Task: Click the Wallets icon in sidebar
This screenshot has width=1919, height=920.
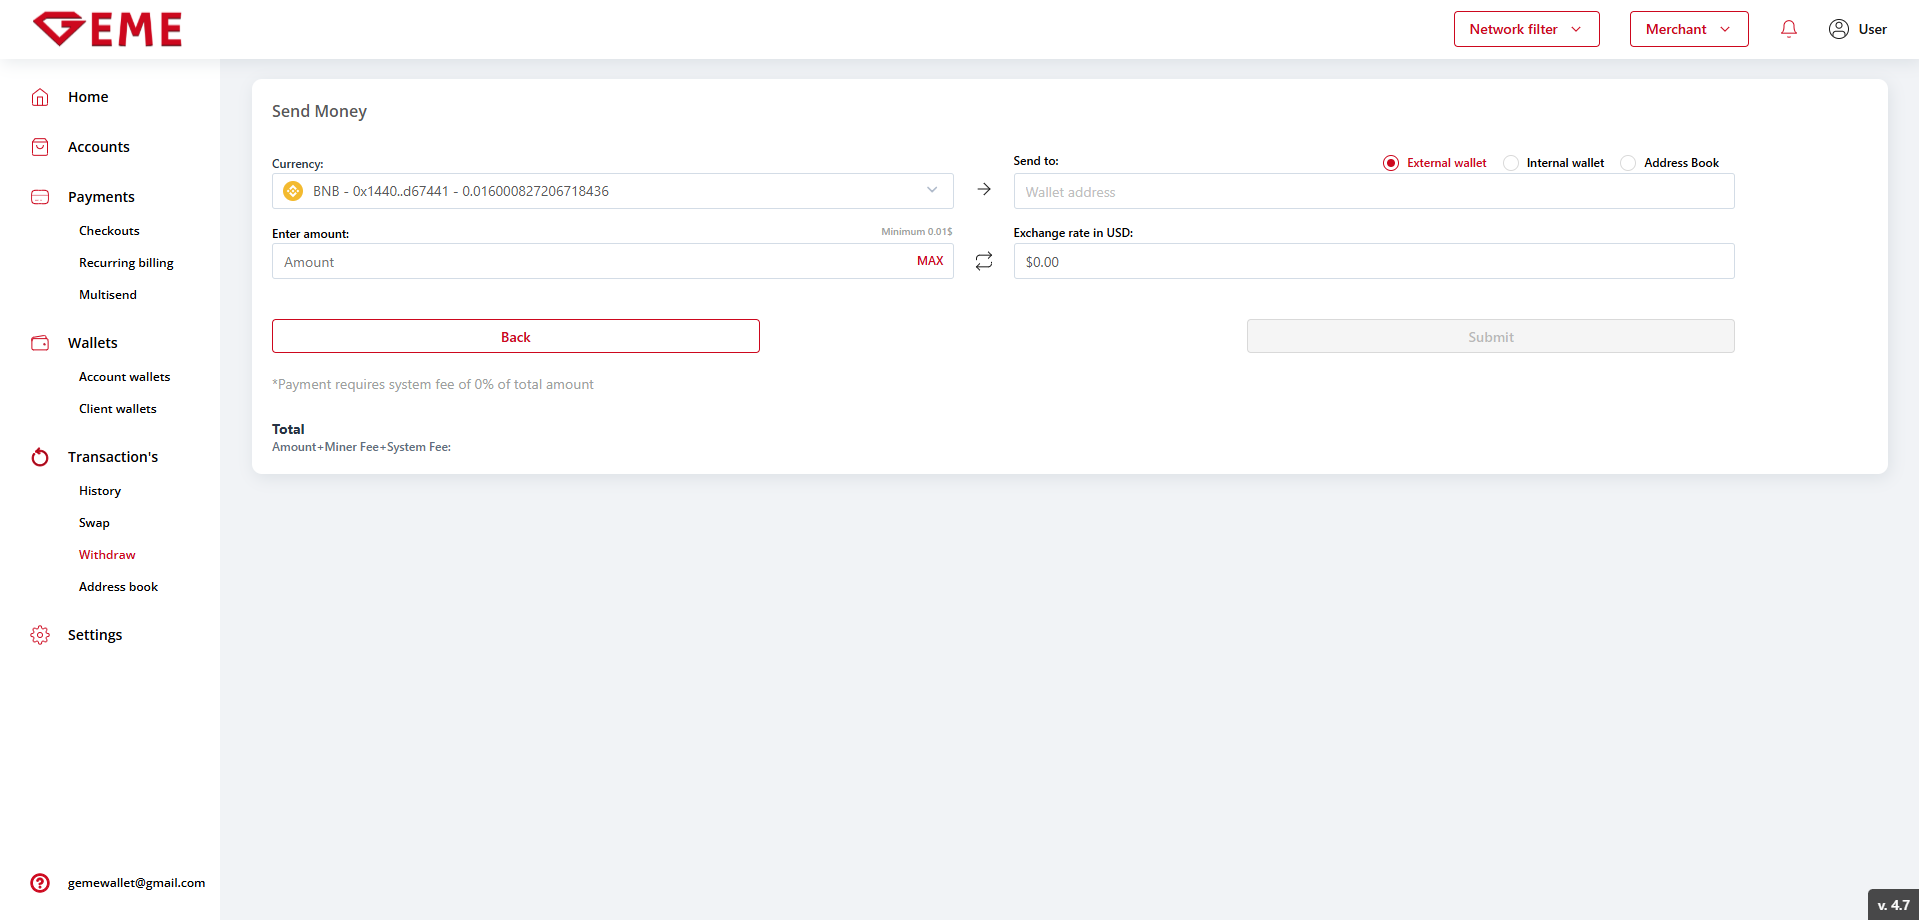Action: 40,343
